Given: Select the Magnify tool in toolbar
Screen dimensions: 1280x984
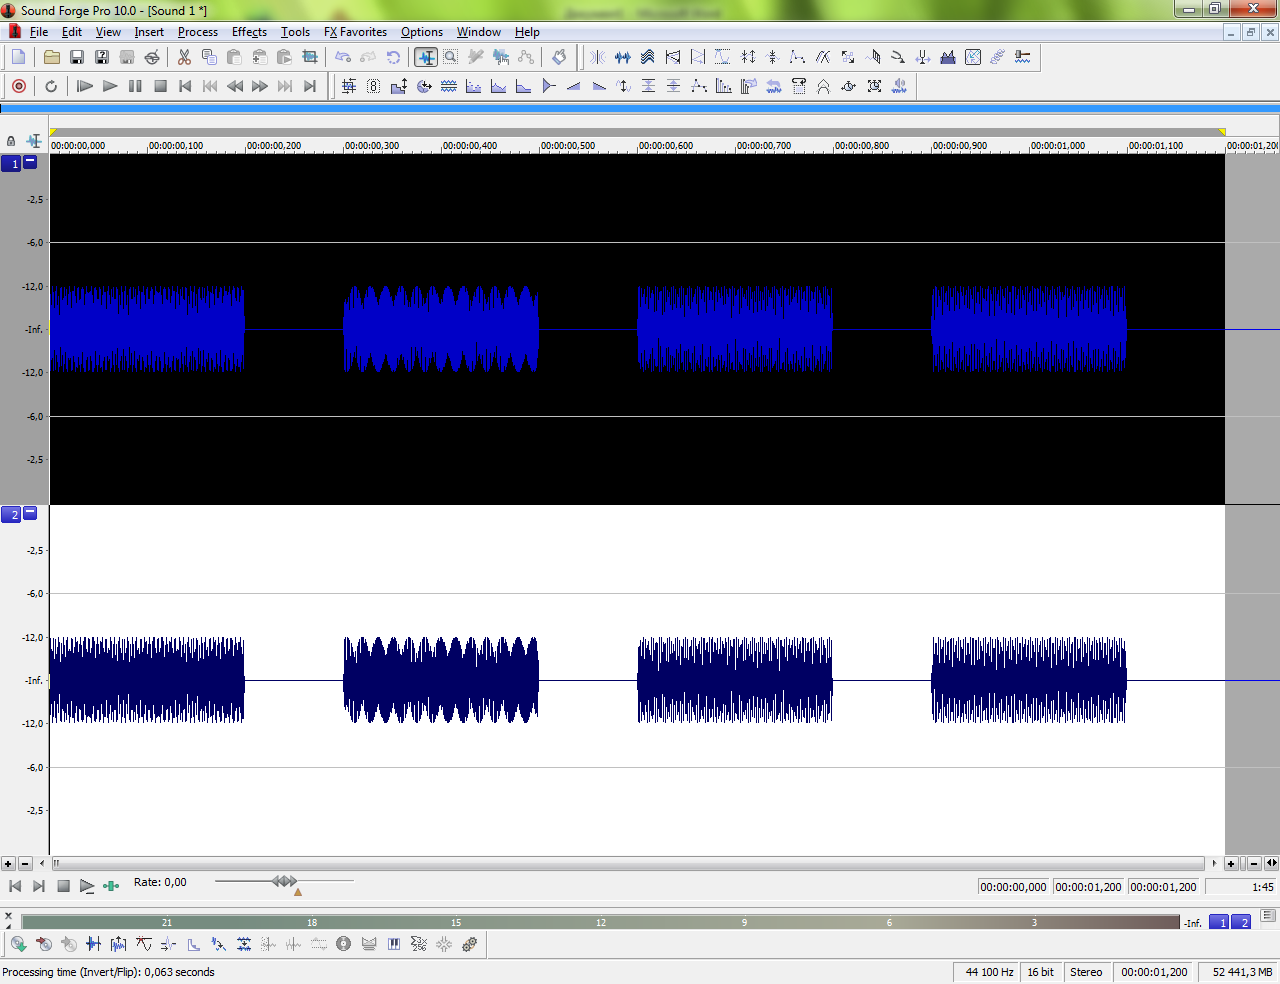Looking at the screenshot, I should pos(451,57).
